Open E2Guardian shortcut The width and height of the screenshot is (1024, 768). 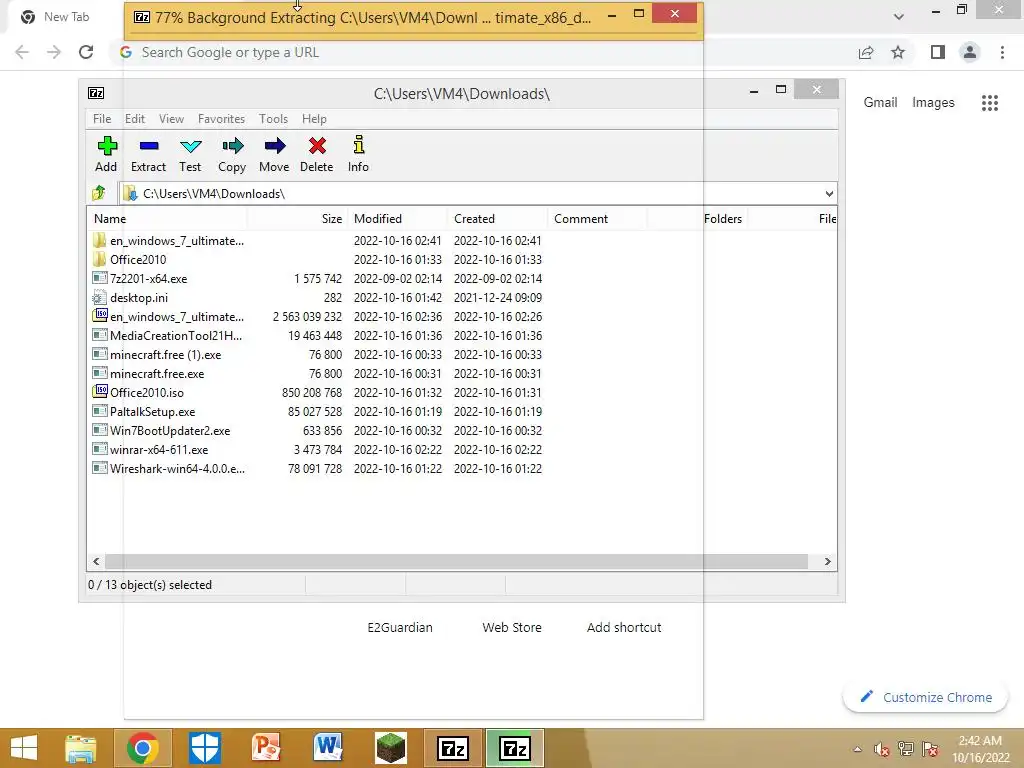[400, 628]
